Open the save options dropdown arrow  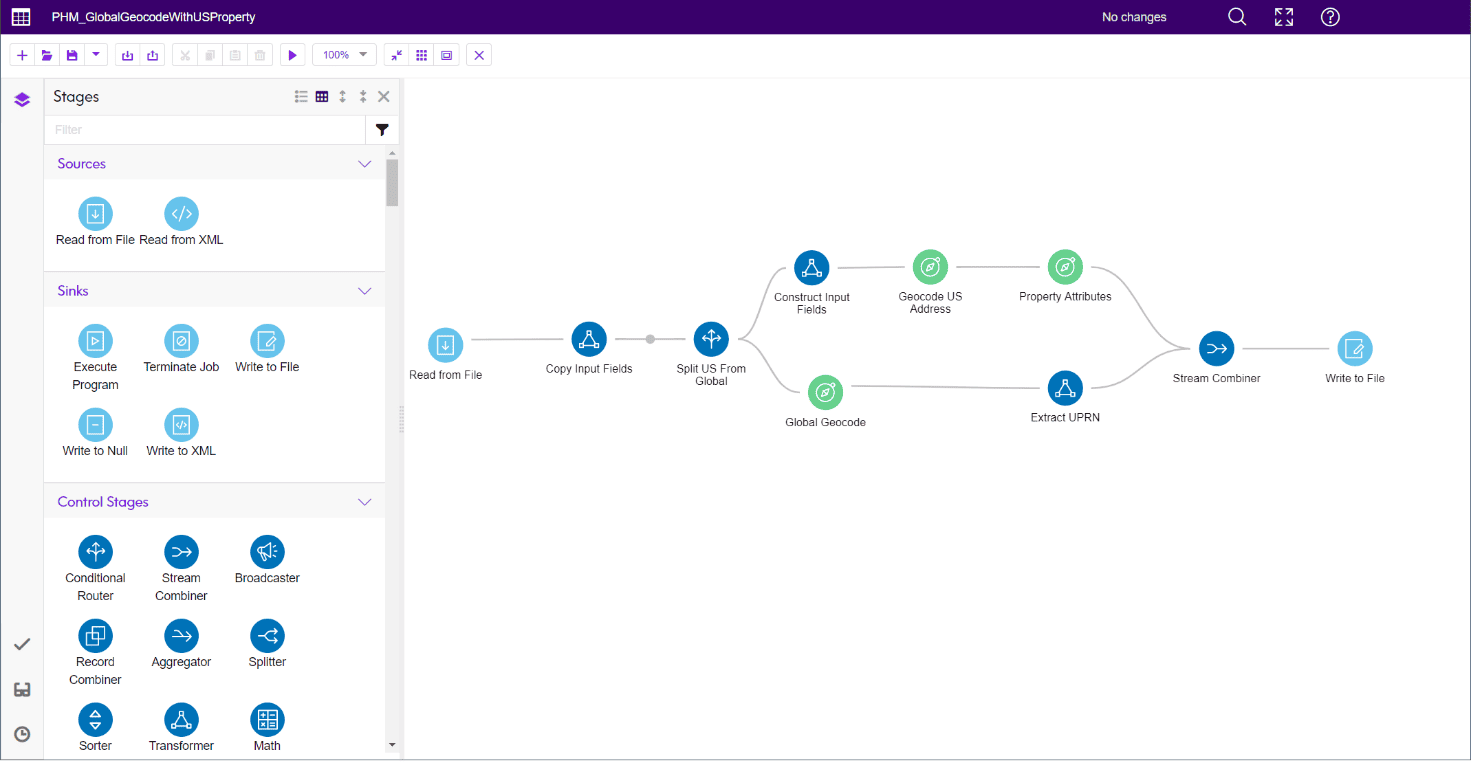[x=96, y=56]
